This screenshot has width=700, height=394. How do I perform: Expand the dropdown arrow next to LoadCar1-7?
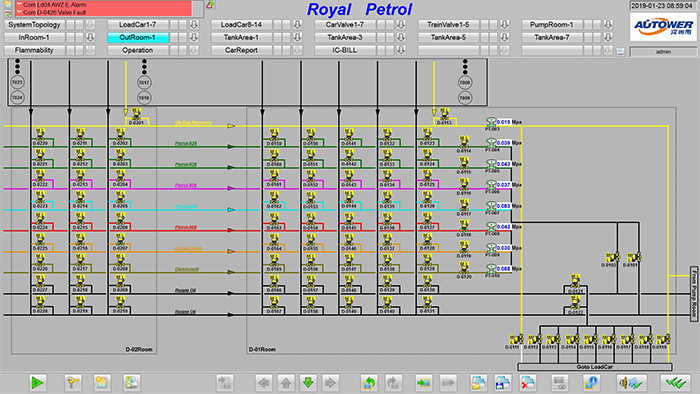click(x=194, y=25)
